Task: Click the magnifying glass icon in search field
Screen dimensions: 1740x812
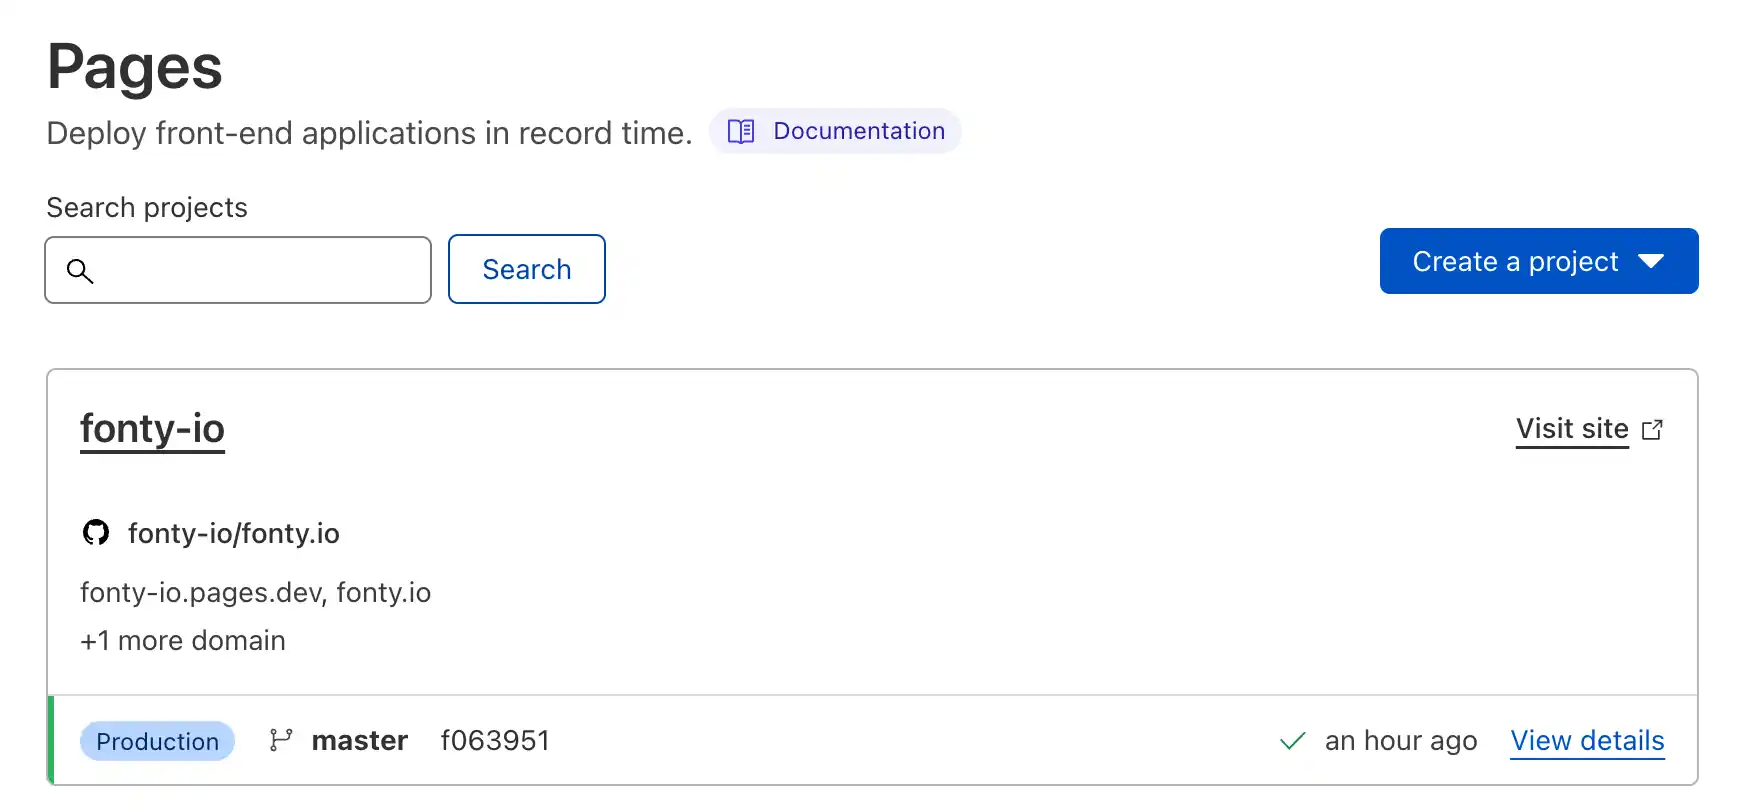Action: point(80,270)
